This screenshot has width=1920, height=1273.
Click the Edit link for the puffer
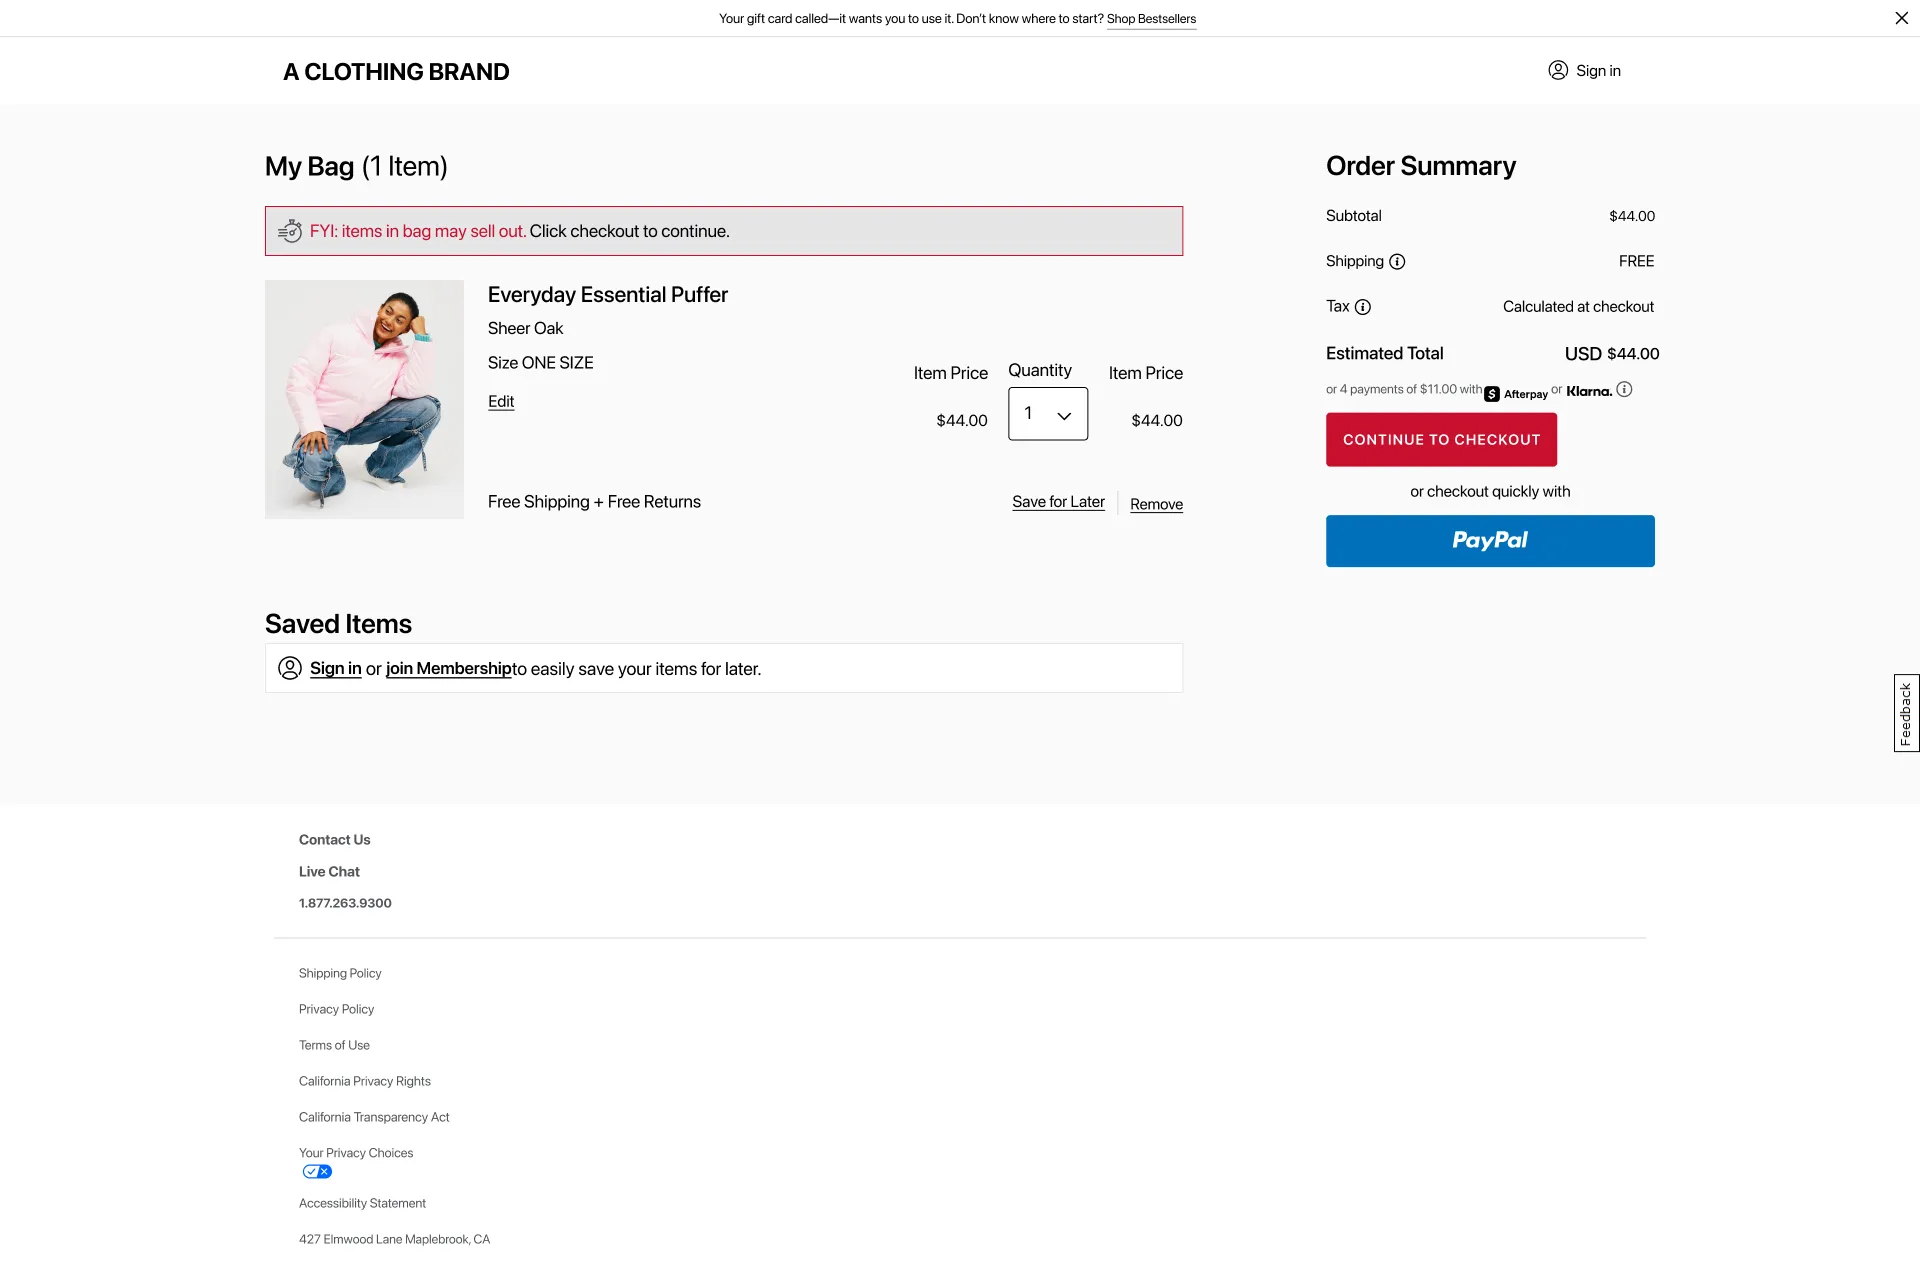500,401
